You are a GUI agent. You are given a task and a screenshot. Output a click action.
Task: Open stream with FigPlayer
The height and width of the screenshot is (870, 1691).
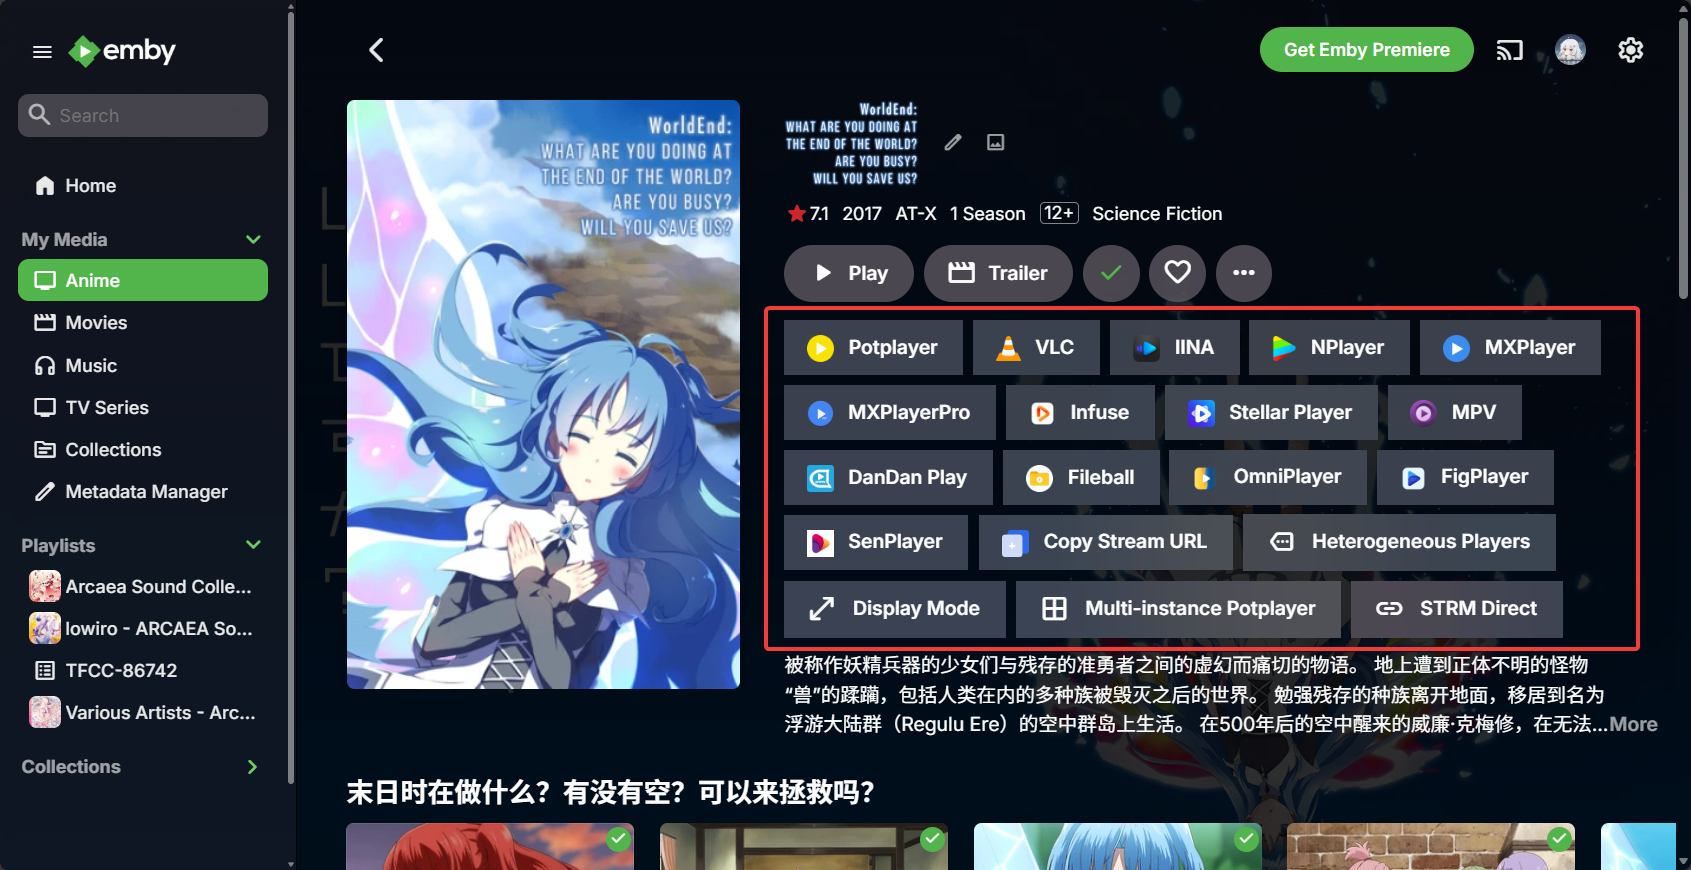(1465, 477)
